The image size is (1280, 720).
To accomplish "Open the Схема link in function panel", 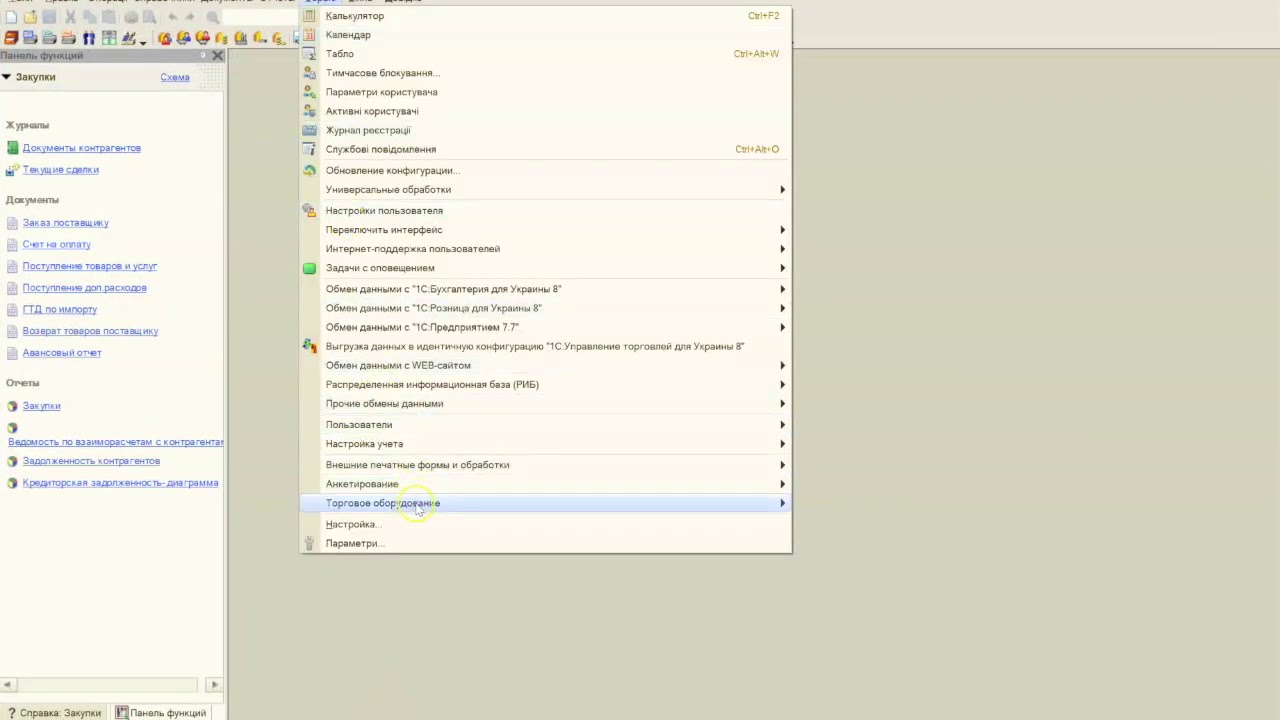I will click(x=175, y=77).
